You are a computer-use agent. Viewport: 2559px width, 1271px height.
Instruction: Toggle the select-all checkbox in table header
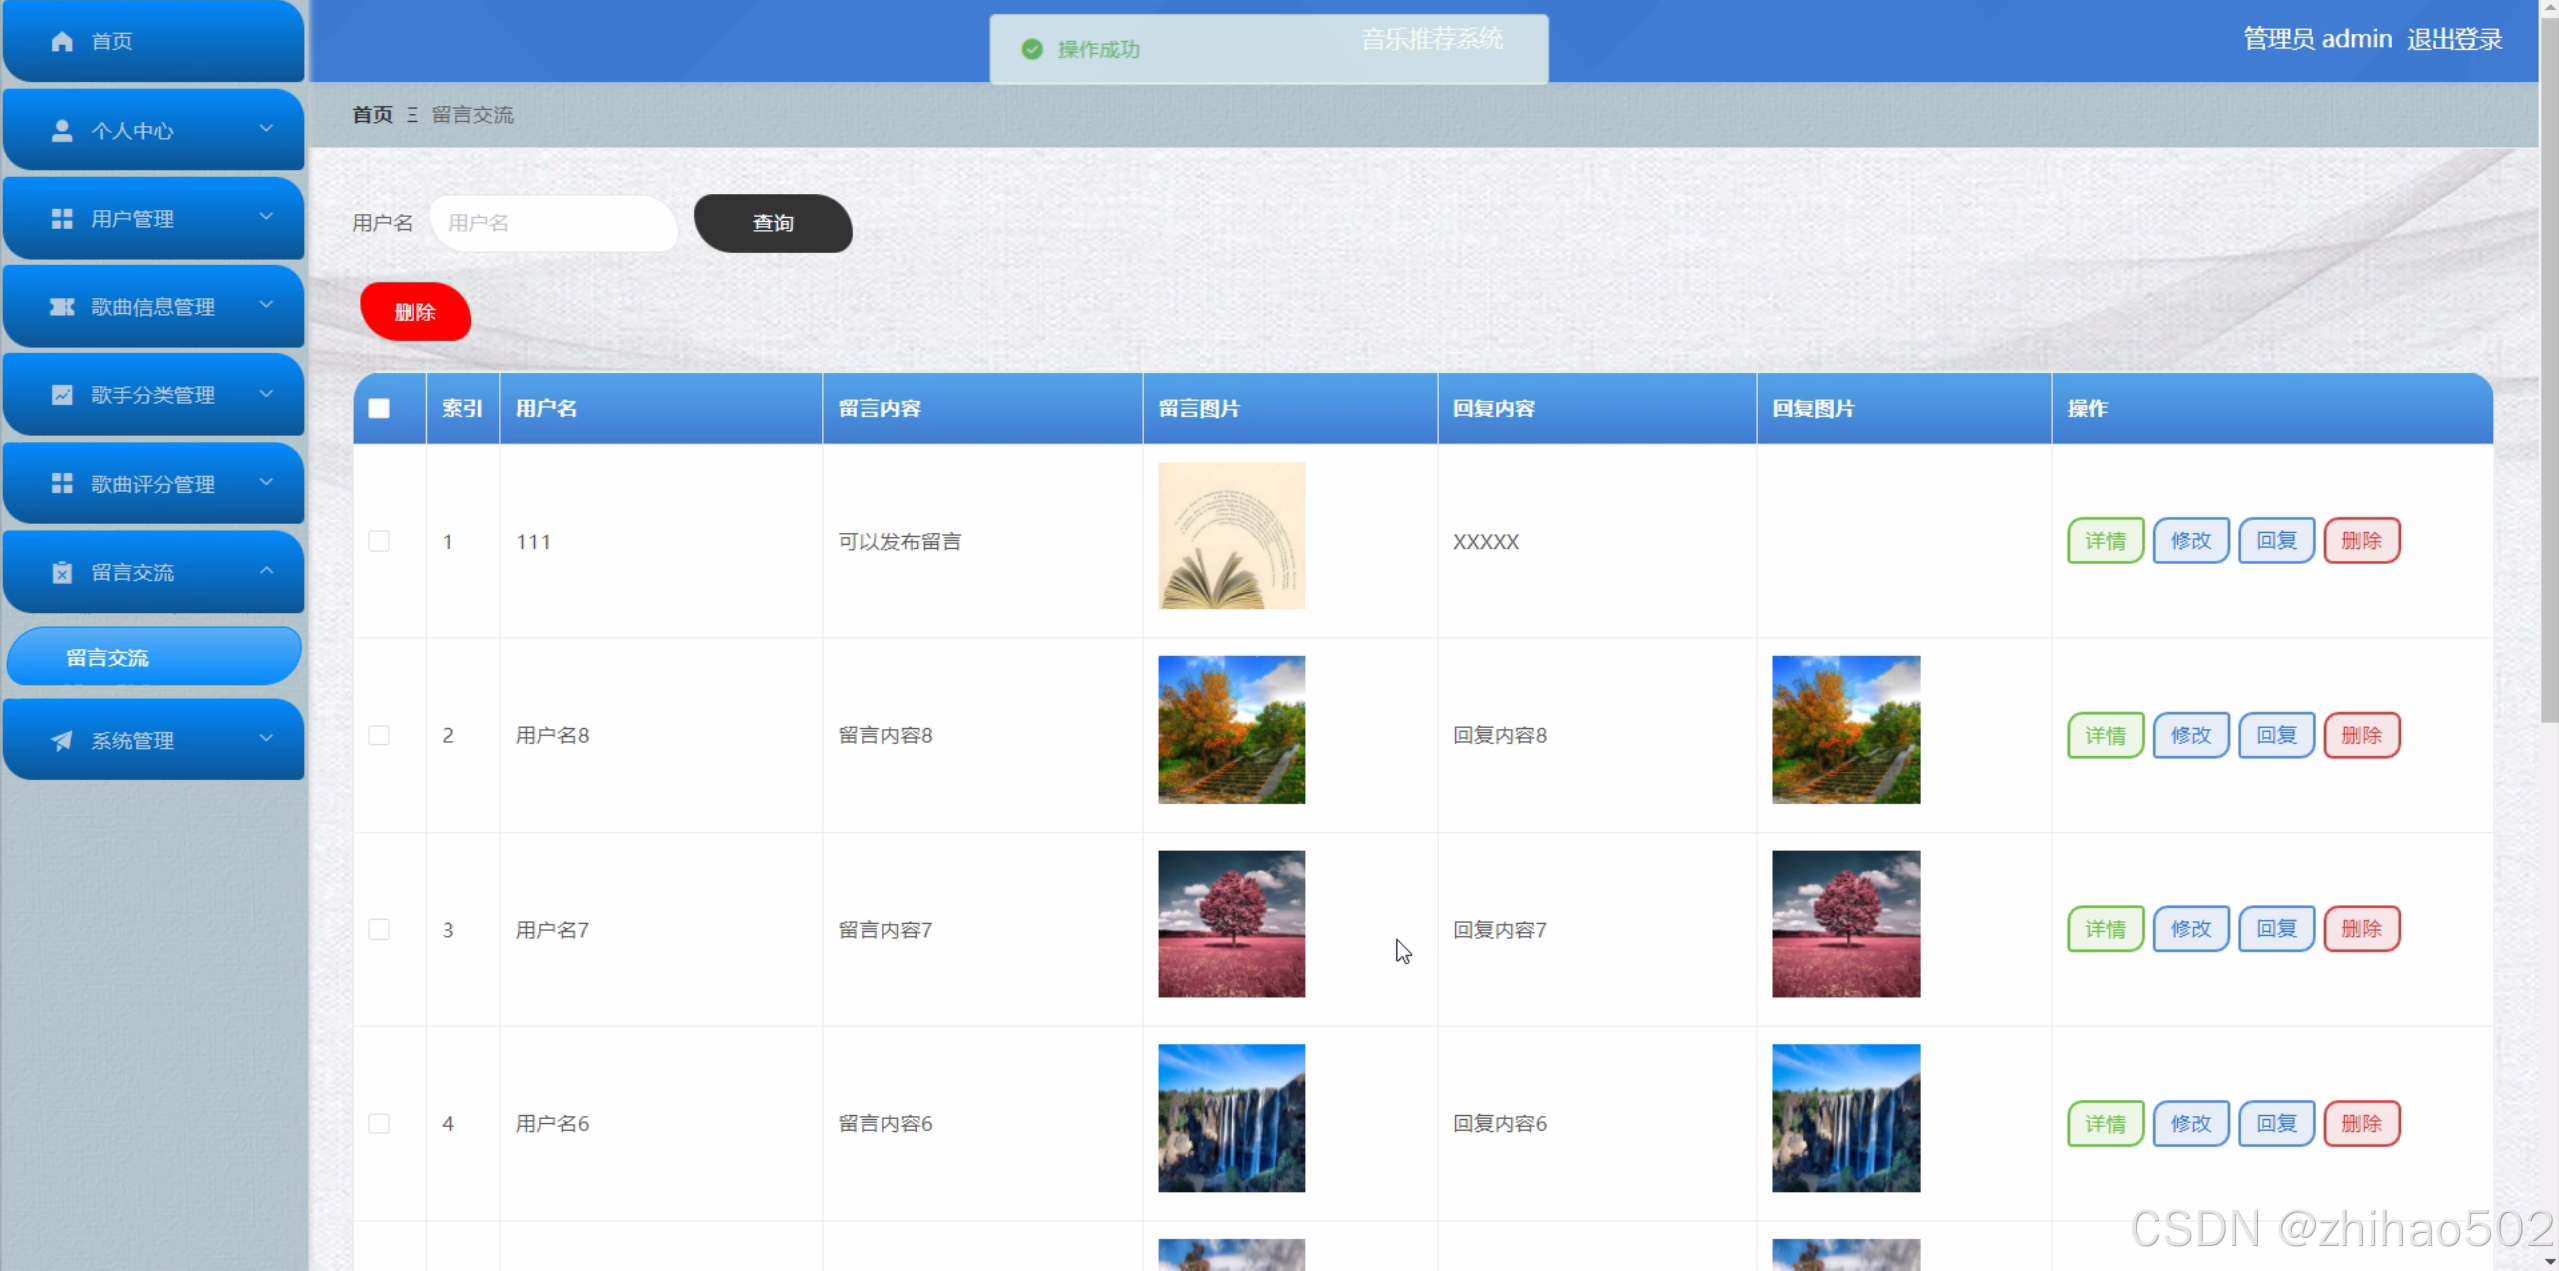379,408
